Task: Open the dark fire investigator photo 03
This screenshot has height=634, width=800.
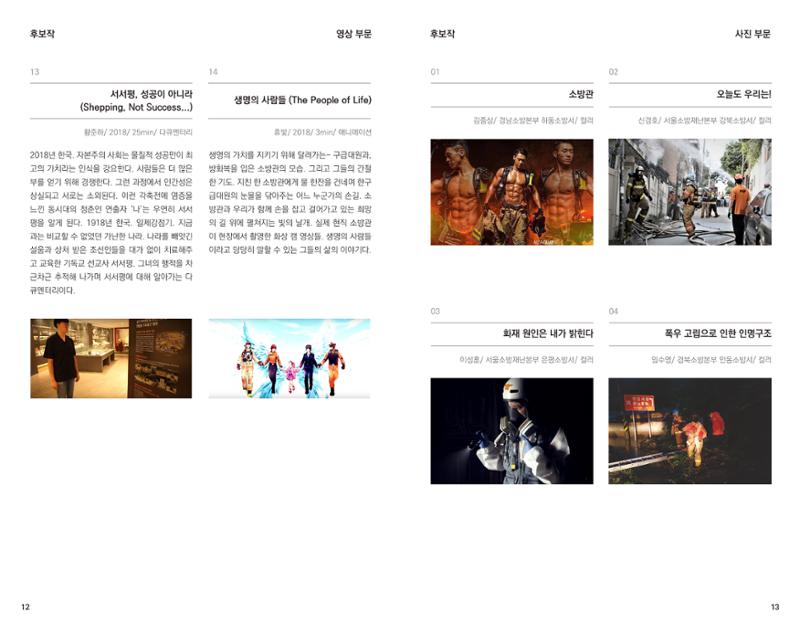Action: [x=512, y=431]
